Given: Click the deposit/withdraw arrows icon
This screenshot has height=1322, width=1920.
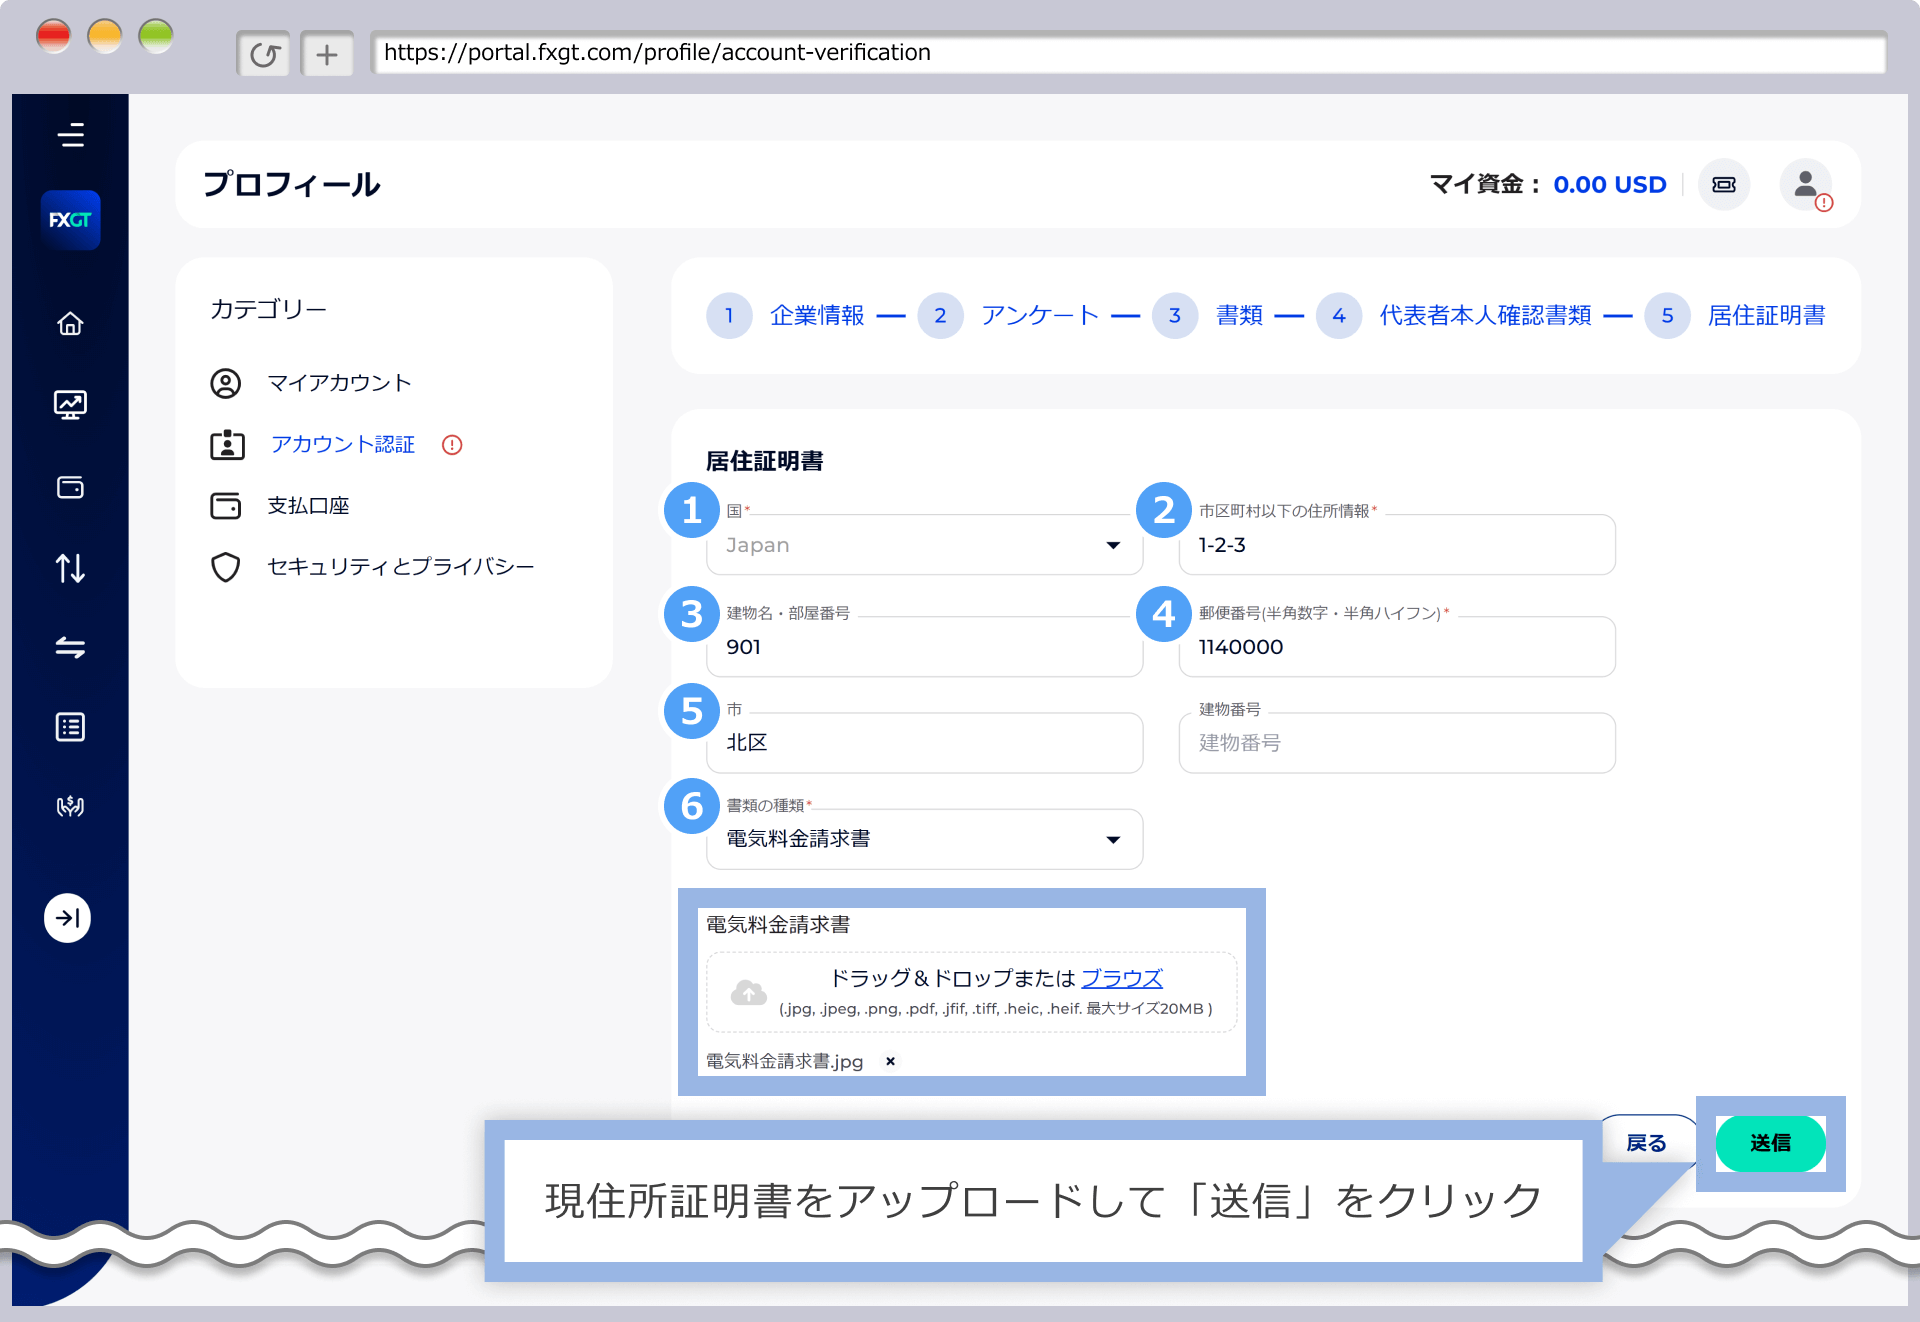Looking at the screenshot, I should [x=70, y=568].
